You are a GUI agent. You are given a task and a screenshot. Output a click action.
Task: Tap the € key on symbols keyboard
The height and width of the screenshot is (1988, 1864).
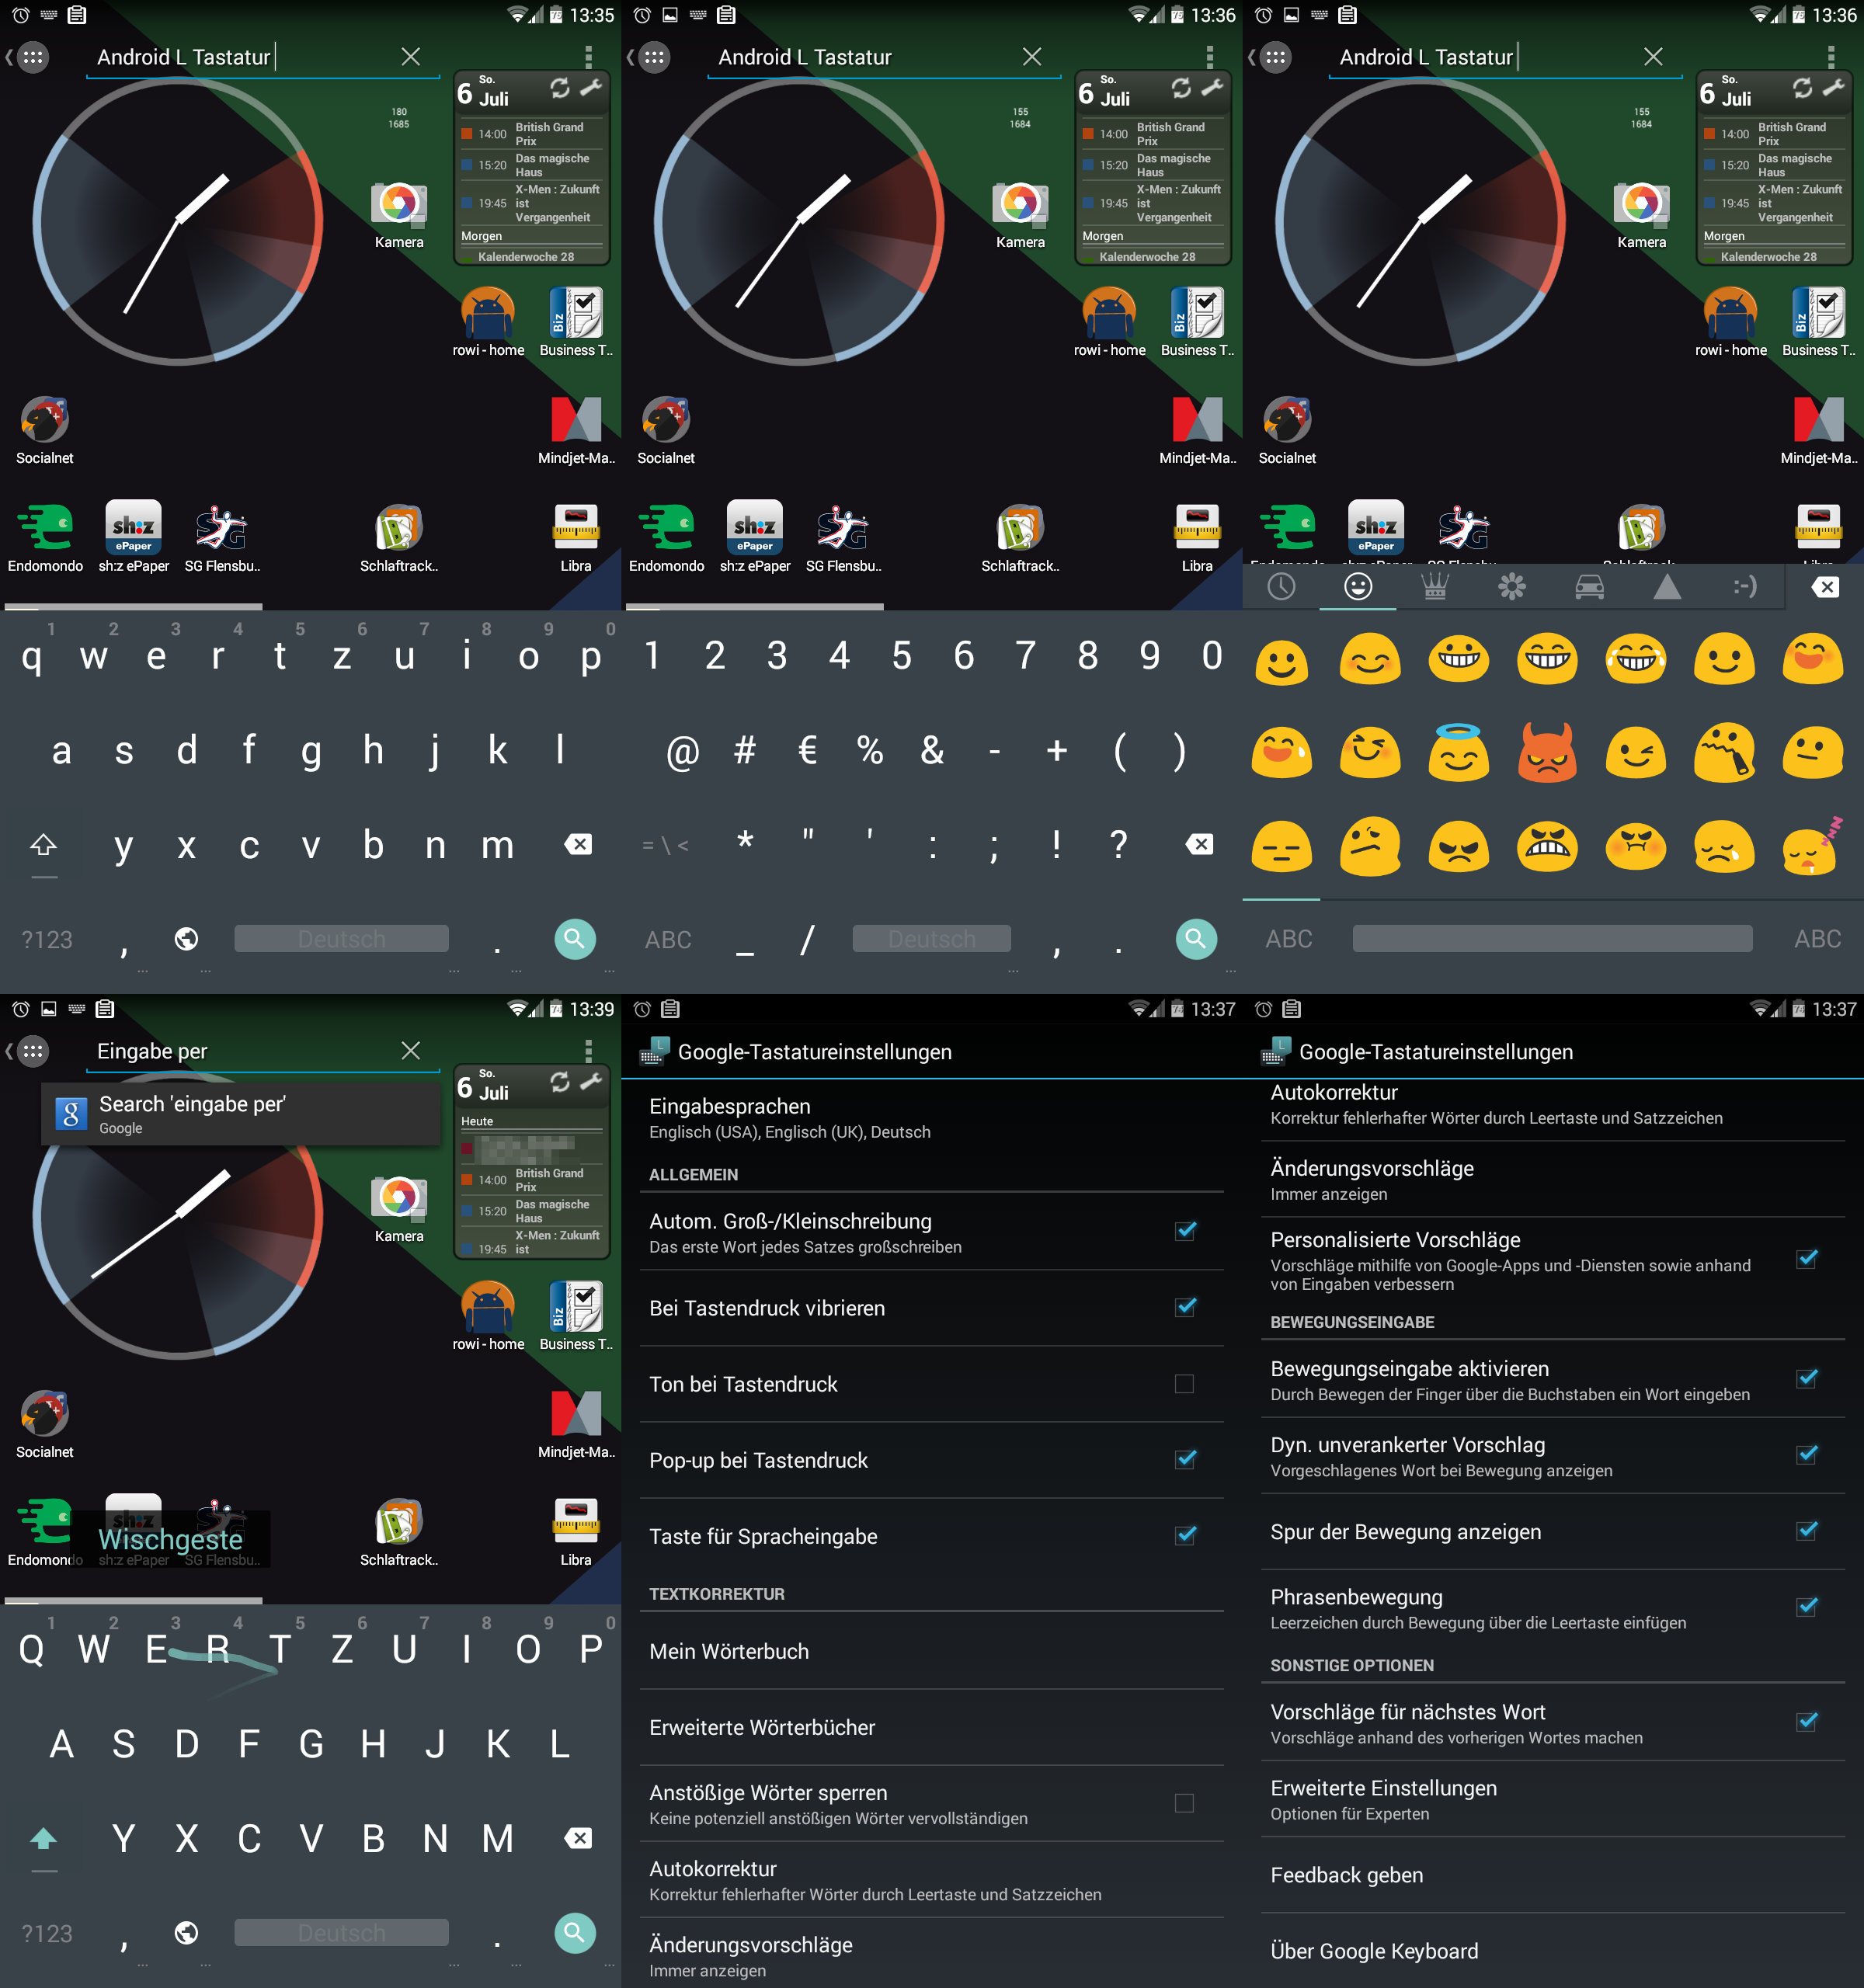click(x=808, y=751)
